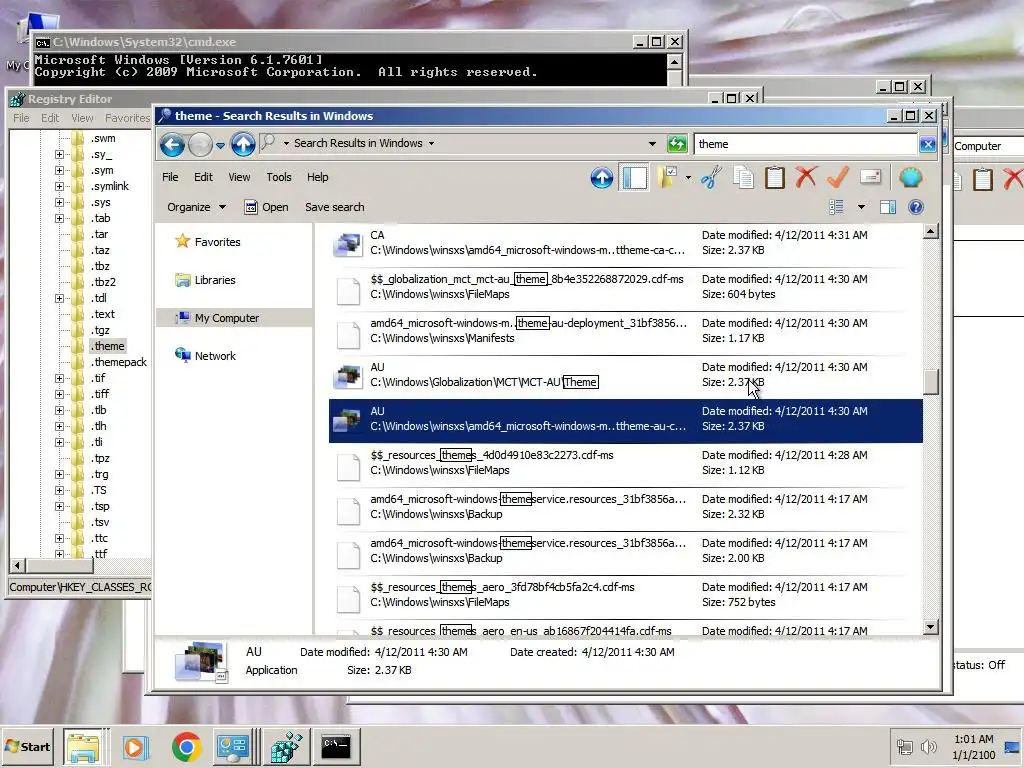Viewport: 1024px width, 768px height.
Task: Open the Organize dropdown menu
Action: point(196,207)
